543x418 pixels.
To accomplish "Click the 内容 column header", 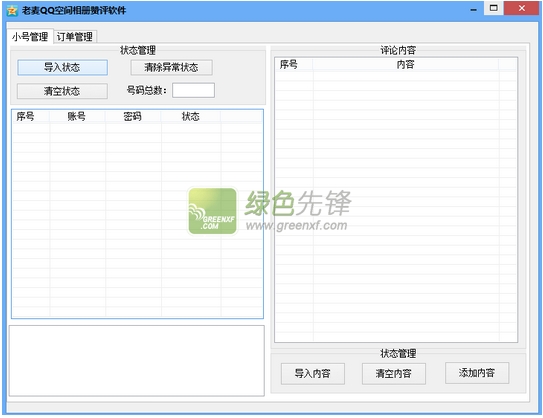I will click(406, 64).
